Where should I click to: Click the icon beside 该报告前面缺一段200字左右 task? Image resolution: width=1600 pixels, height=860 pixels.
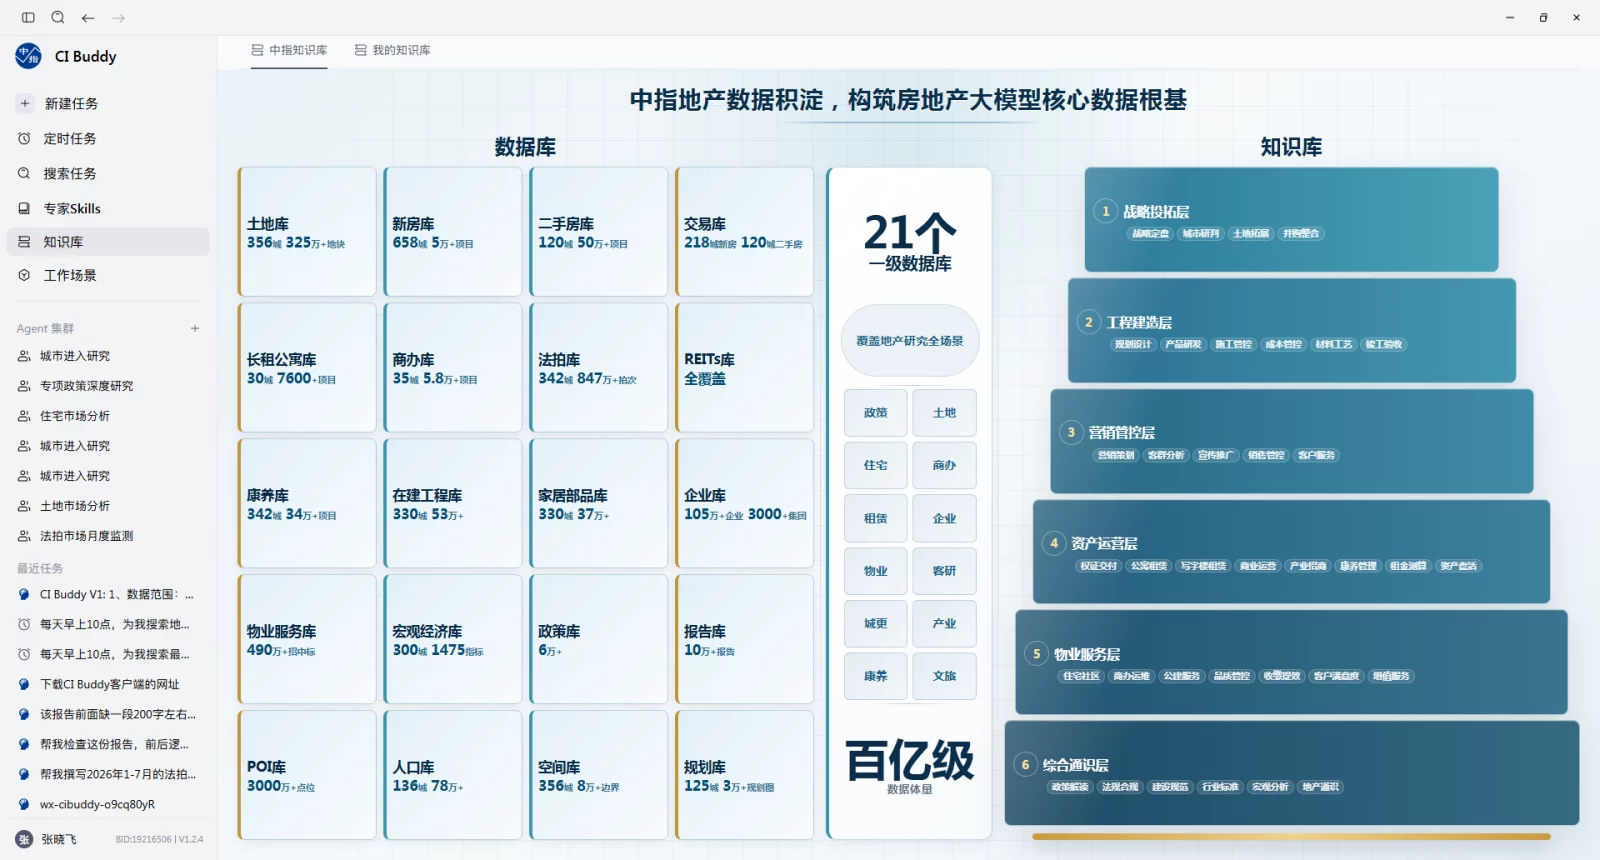[24, 714]
